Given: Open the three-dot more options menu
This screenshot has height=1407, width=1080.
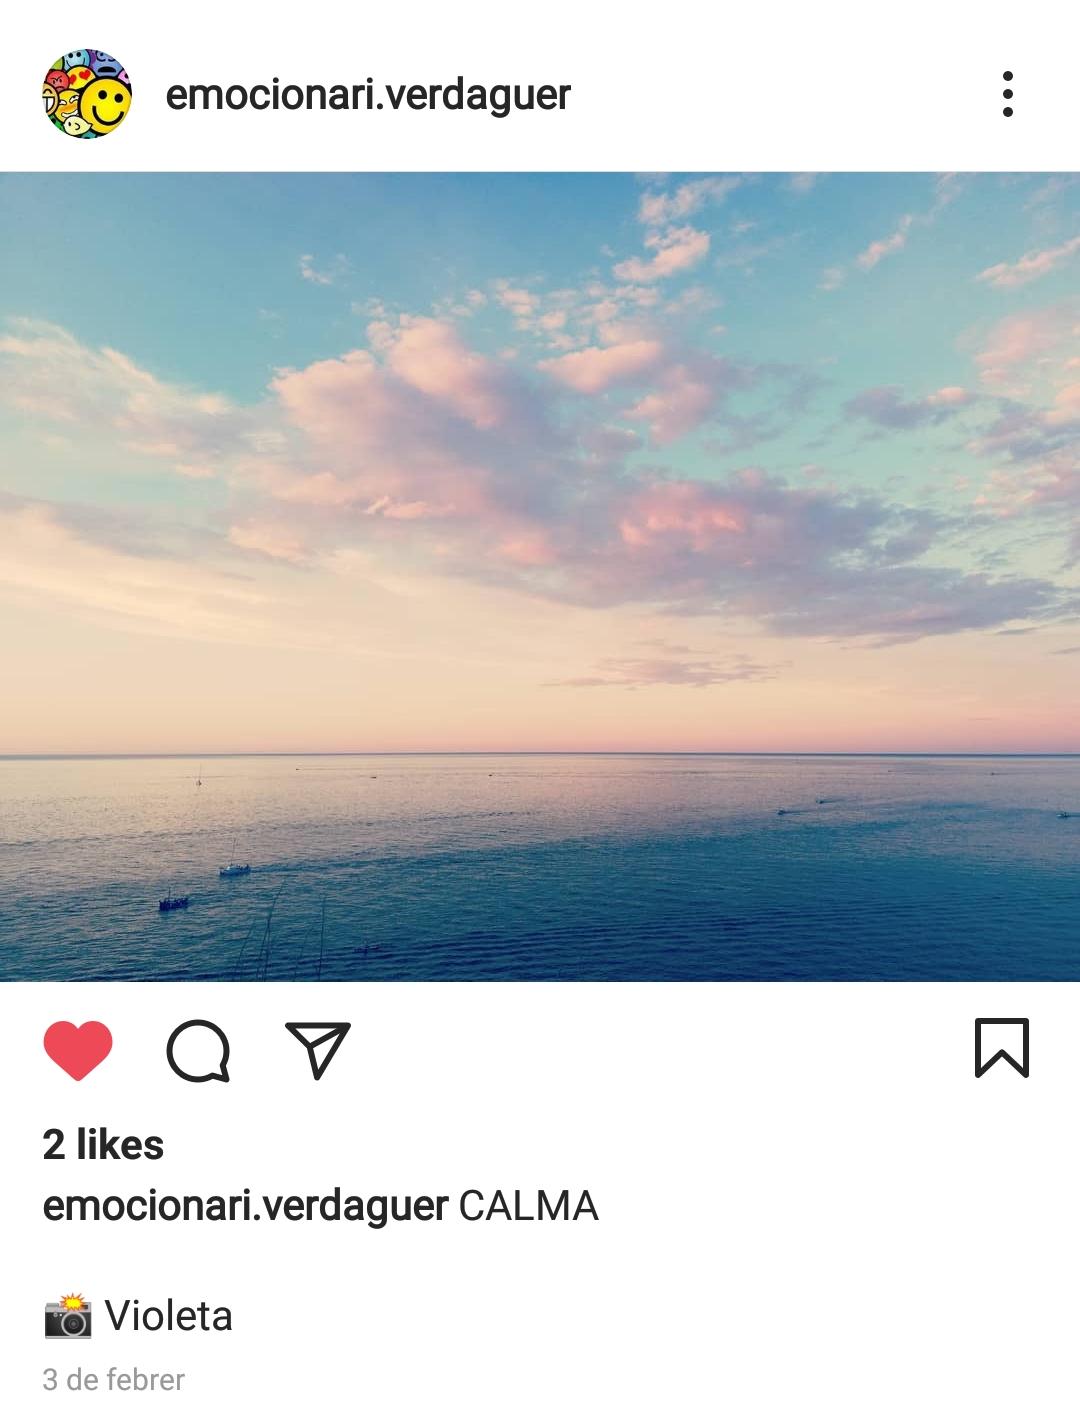Looking at the screenshot, I should pyautogui.click(x=1007, y=94).
